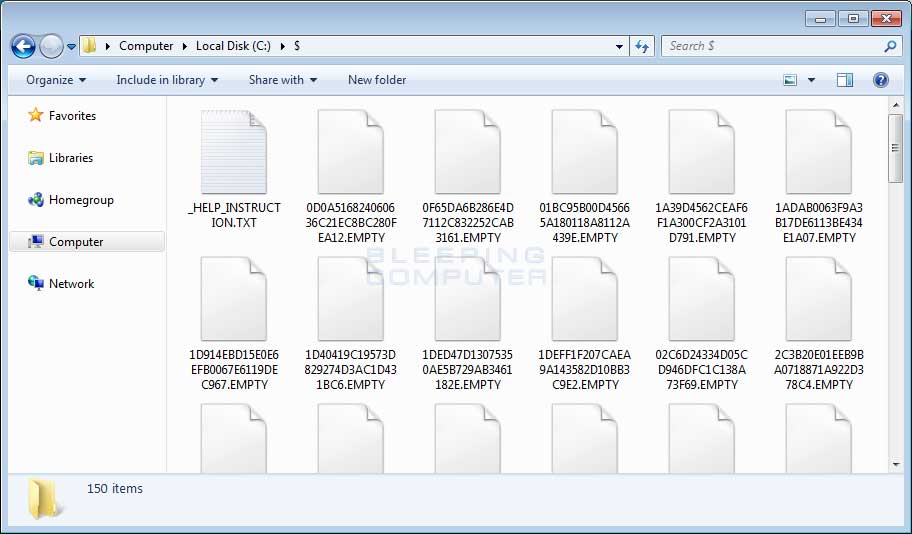Click the file name 01BC95B00D45665A180118A8112A439E.EMPTY
This screenshot has width=912, height=534.
pos(585,223)
